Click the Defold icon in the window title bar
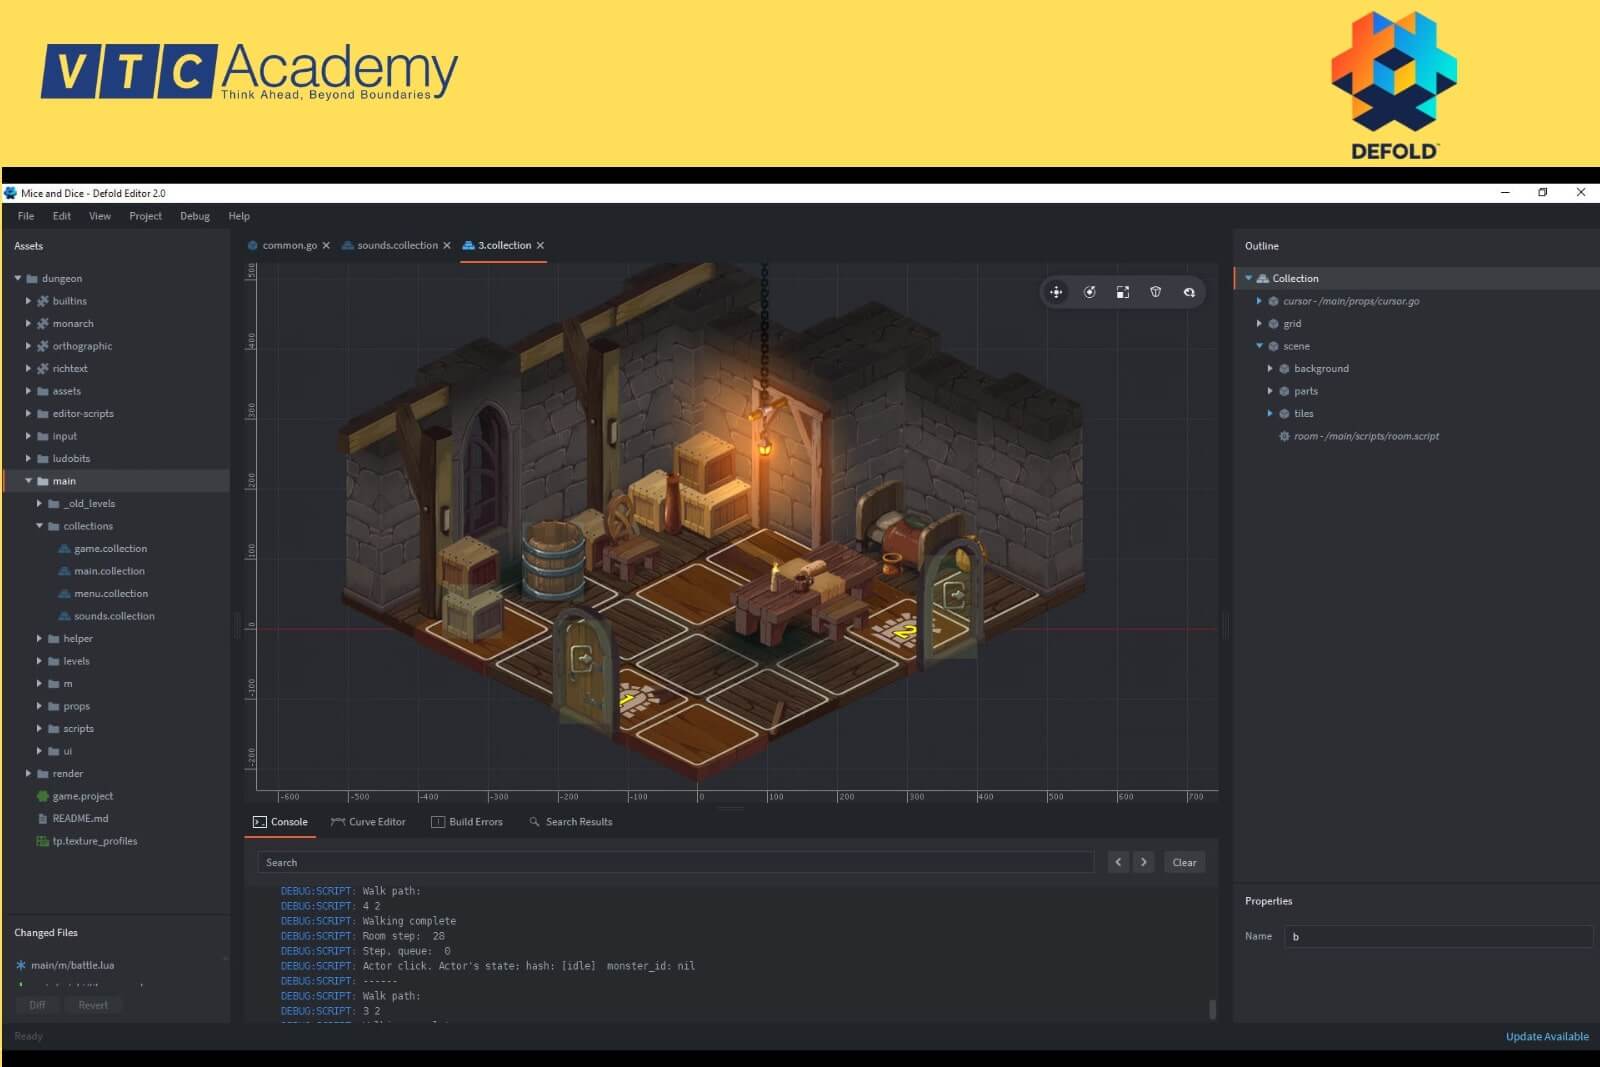This screenshot has height=1067, width=1600. coord(11,192)
